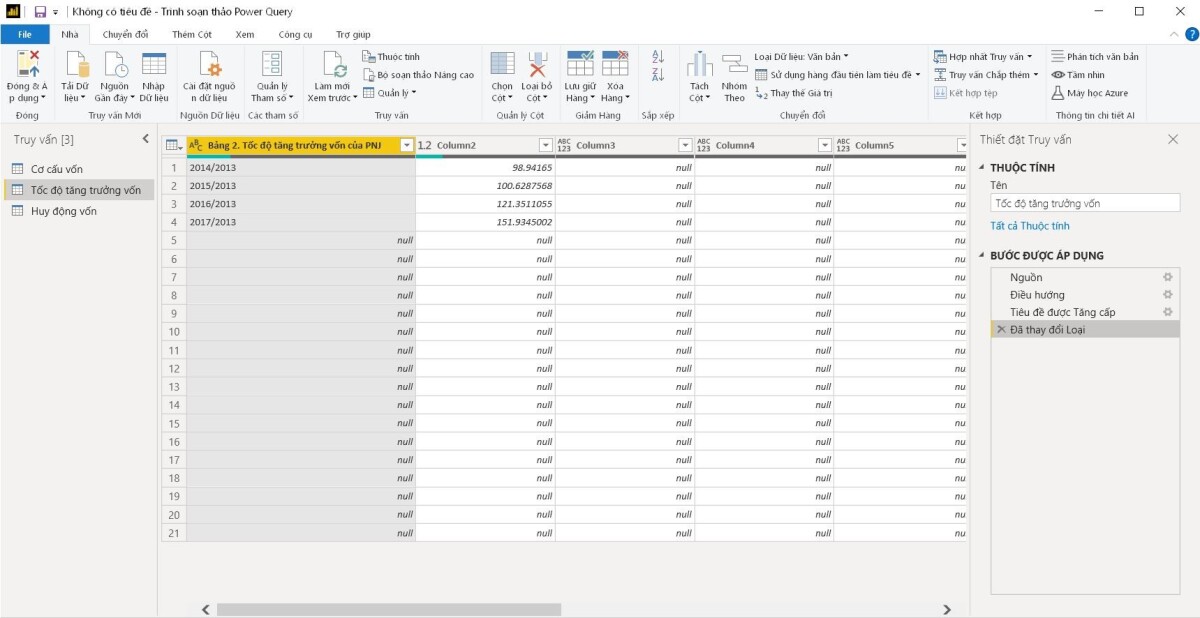Refresh preview with Làm mới Xem trước
1200x618 pixels.
tap(330, 78)
